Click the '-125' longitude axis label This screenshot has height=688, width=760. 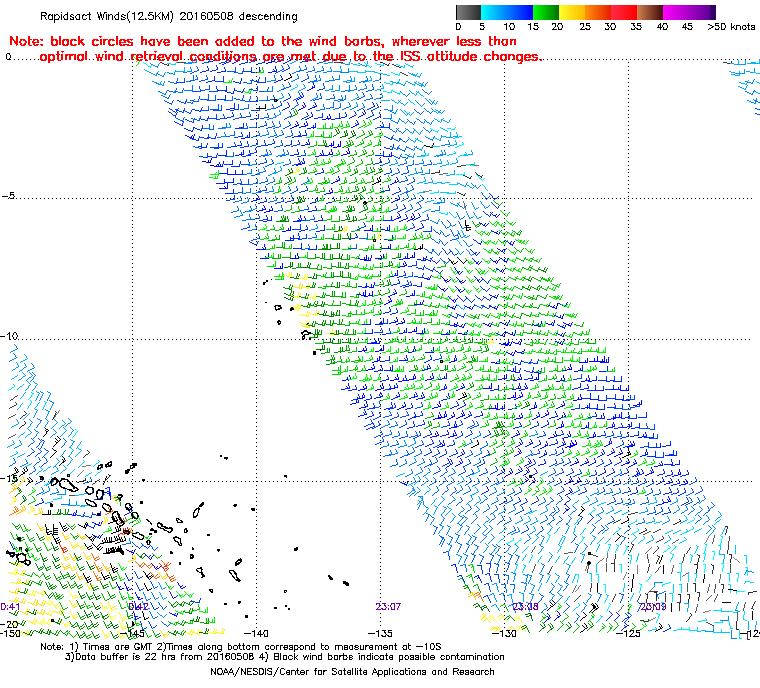click(x=628, y=633)
